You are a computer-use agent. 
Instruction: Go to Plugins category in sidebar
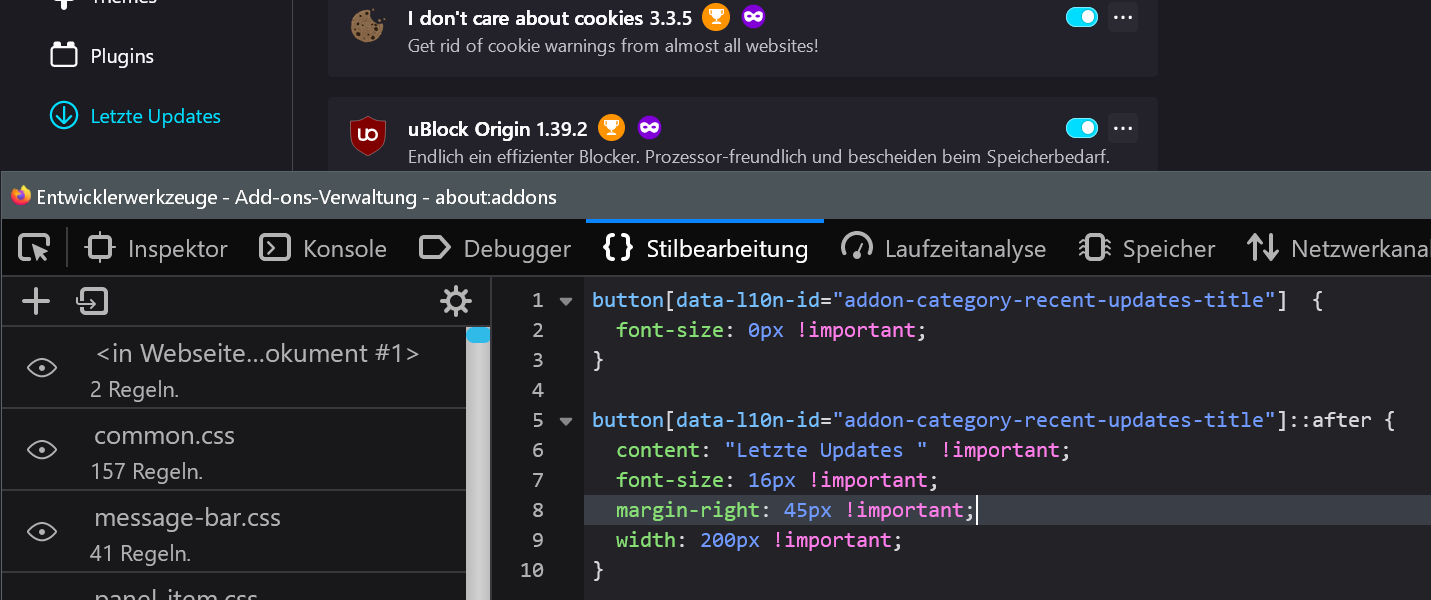pos(121,56)
